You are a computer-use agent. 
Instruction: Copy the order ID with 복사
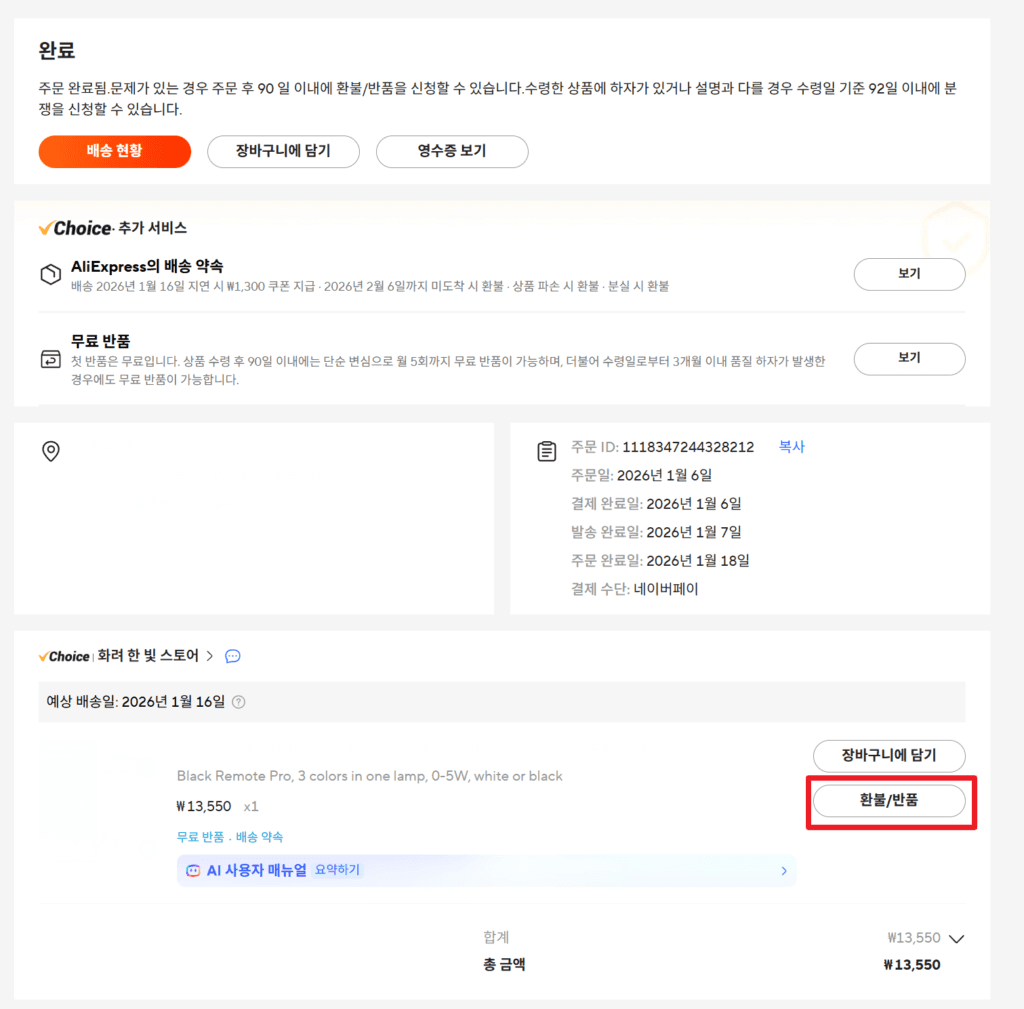[x=791, y=447]
